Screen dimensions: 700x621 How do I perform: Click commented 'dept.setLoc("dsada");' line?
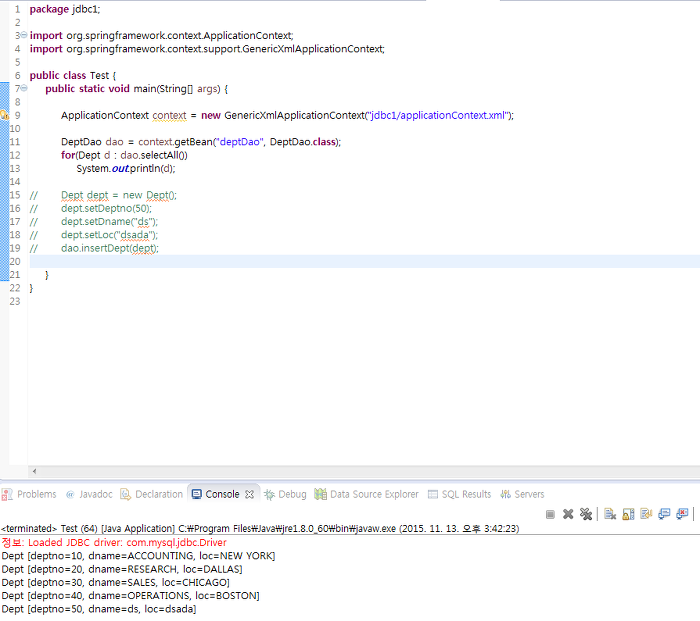coord(109,235)
